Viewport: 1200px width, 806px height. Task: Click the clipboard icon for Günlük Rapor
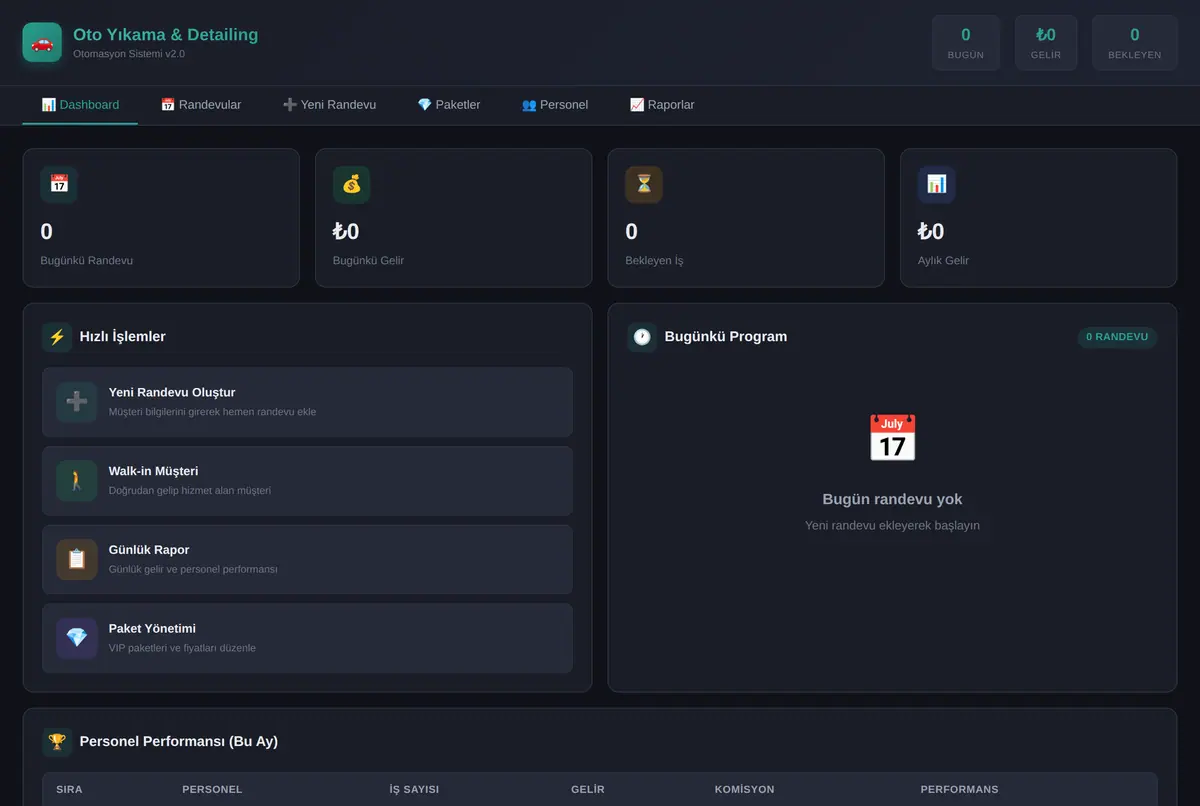pyautogui.click(x=77, y=559)
